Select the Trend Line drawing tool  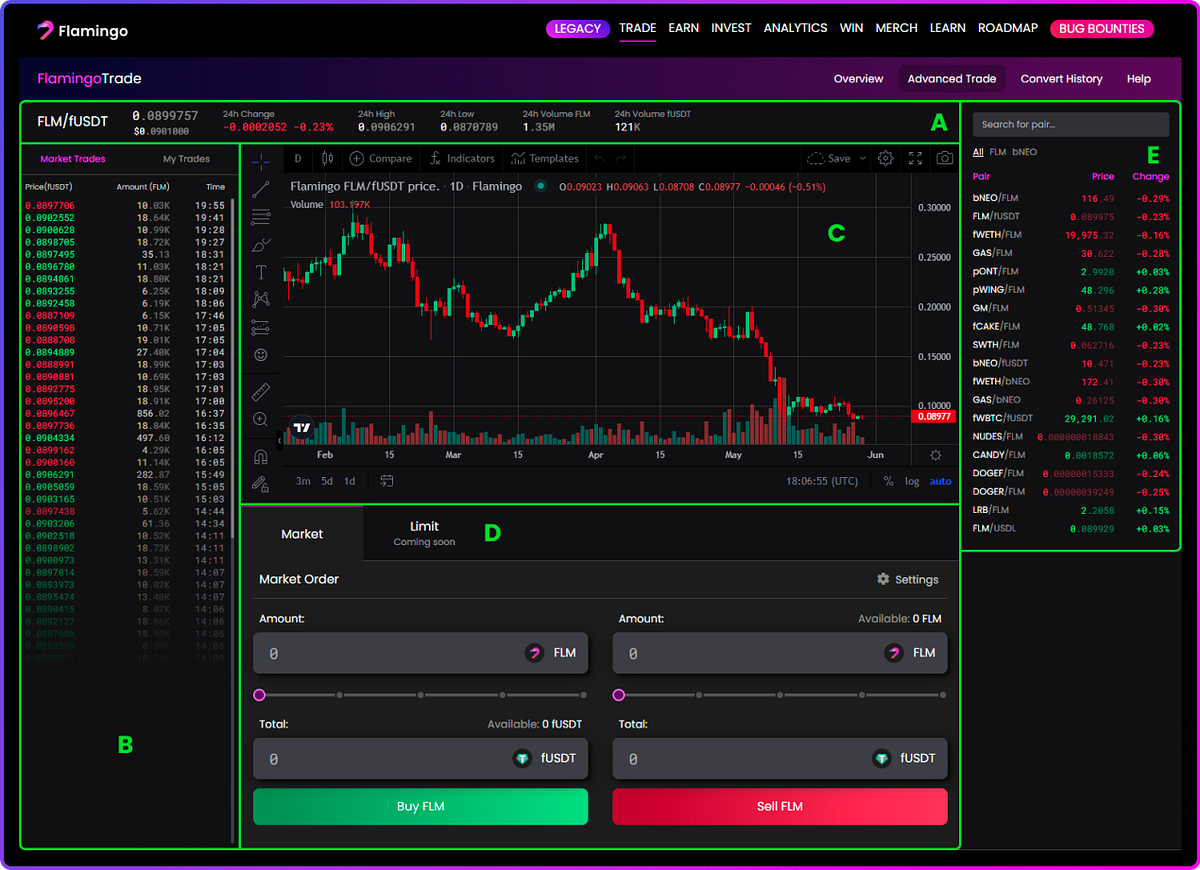[x=260, y=188]
